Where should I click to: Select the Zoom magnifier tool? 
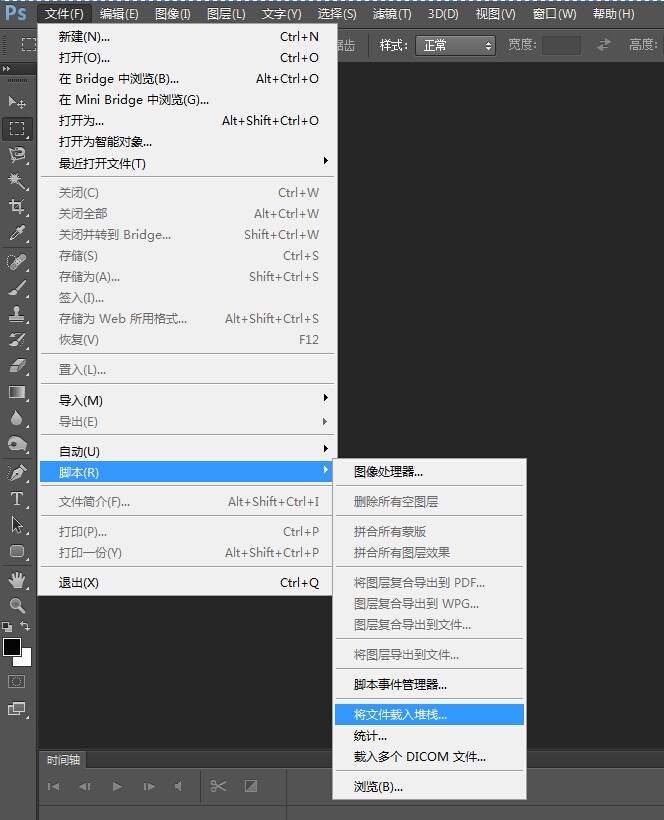click(x=17, y=606)
